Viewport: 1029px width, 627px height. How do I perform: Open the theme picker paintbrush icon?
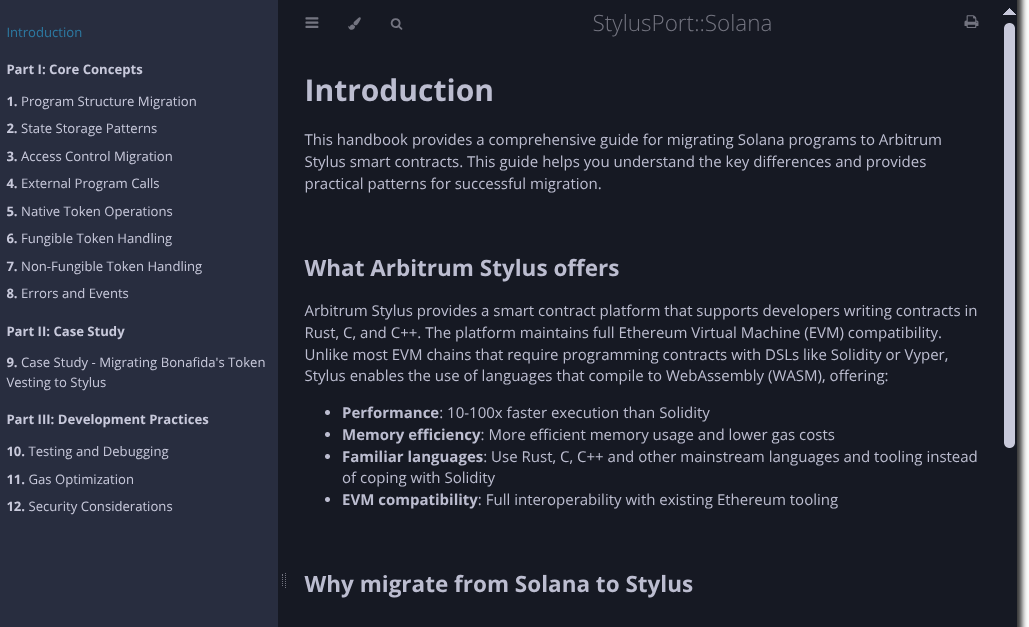[354, 24]
